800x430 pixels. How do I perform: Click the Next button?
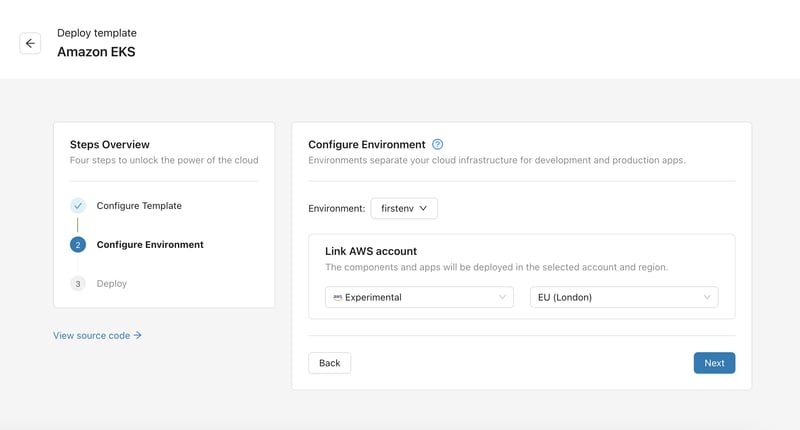point(714,363)
